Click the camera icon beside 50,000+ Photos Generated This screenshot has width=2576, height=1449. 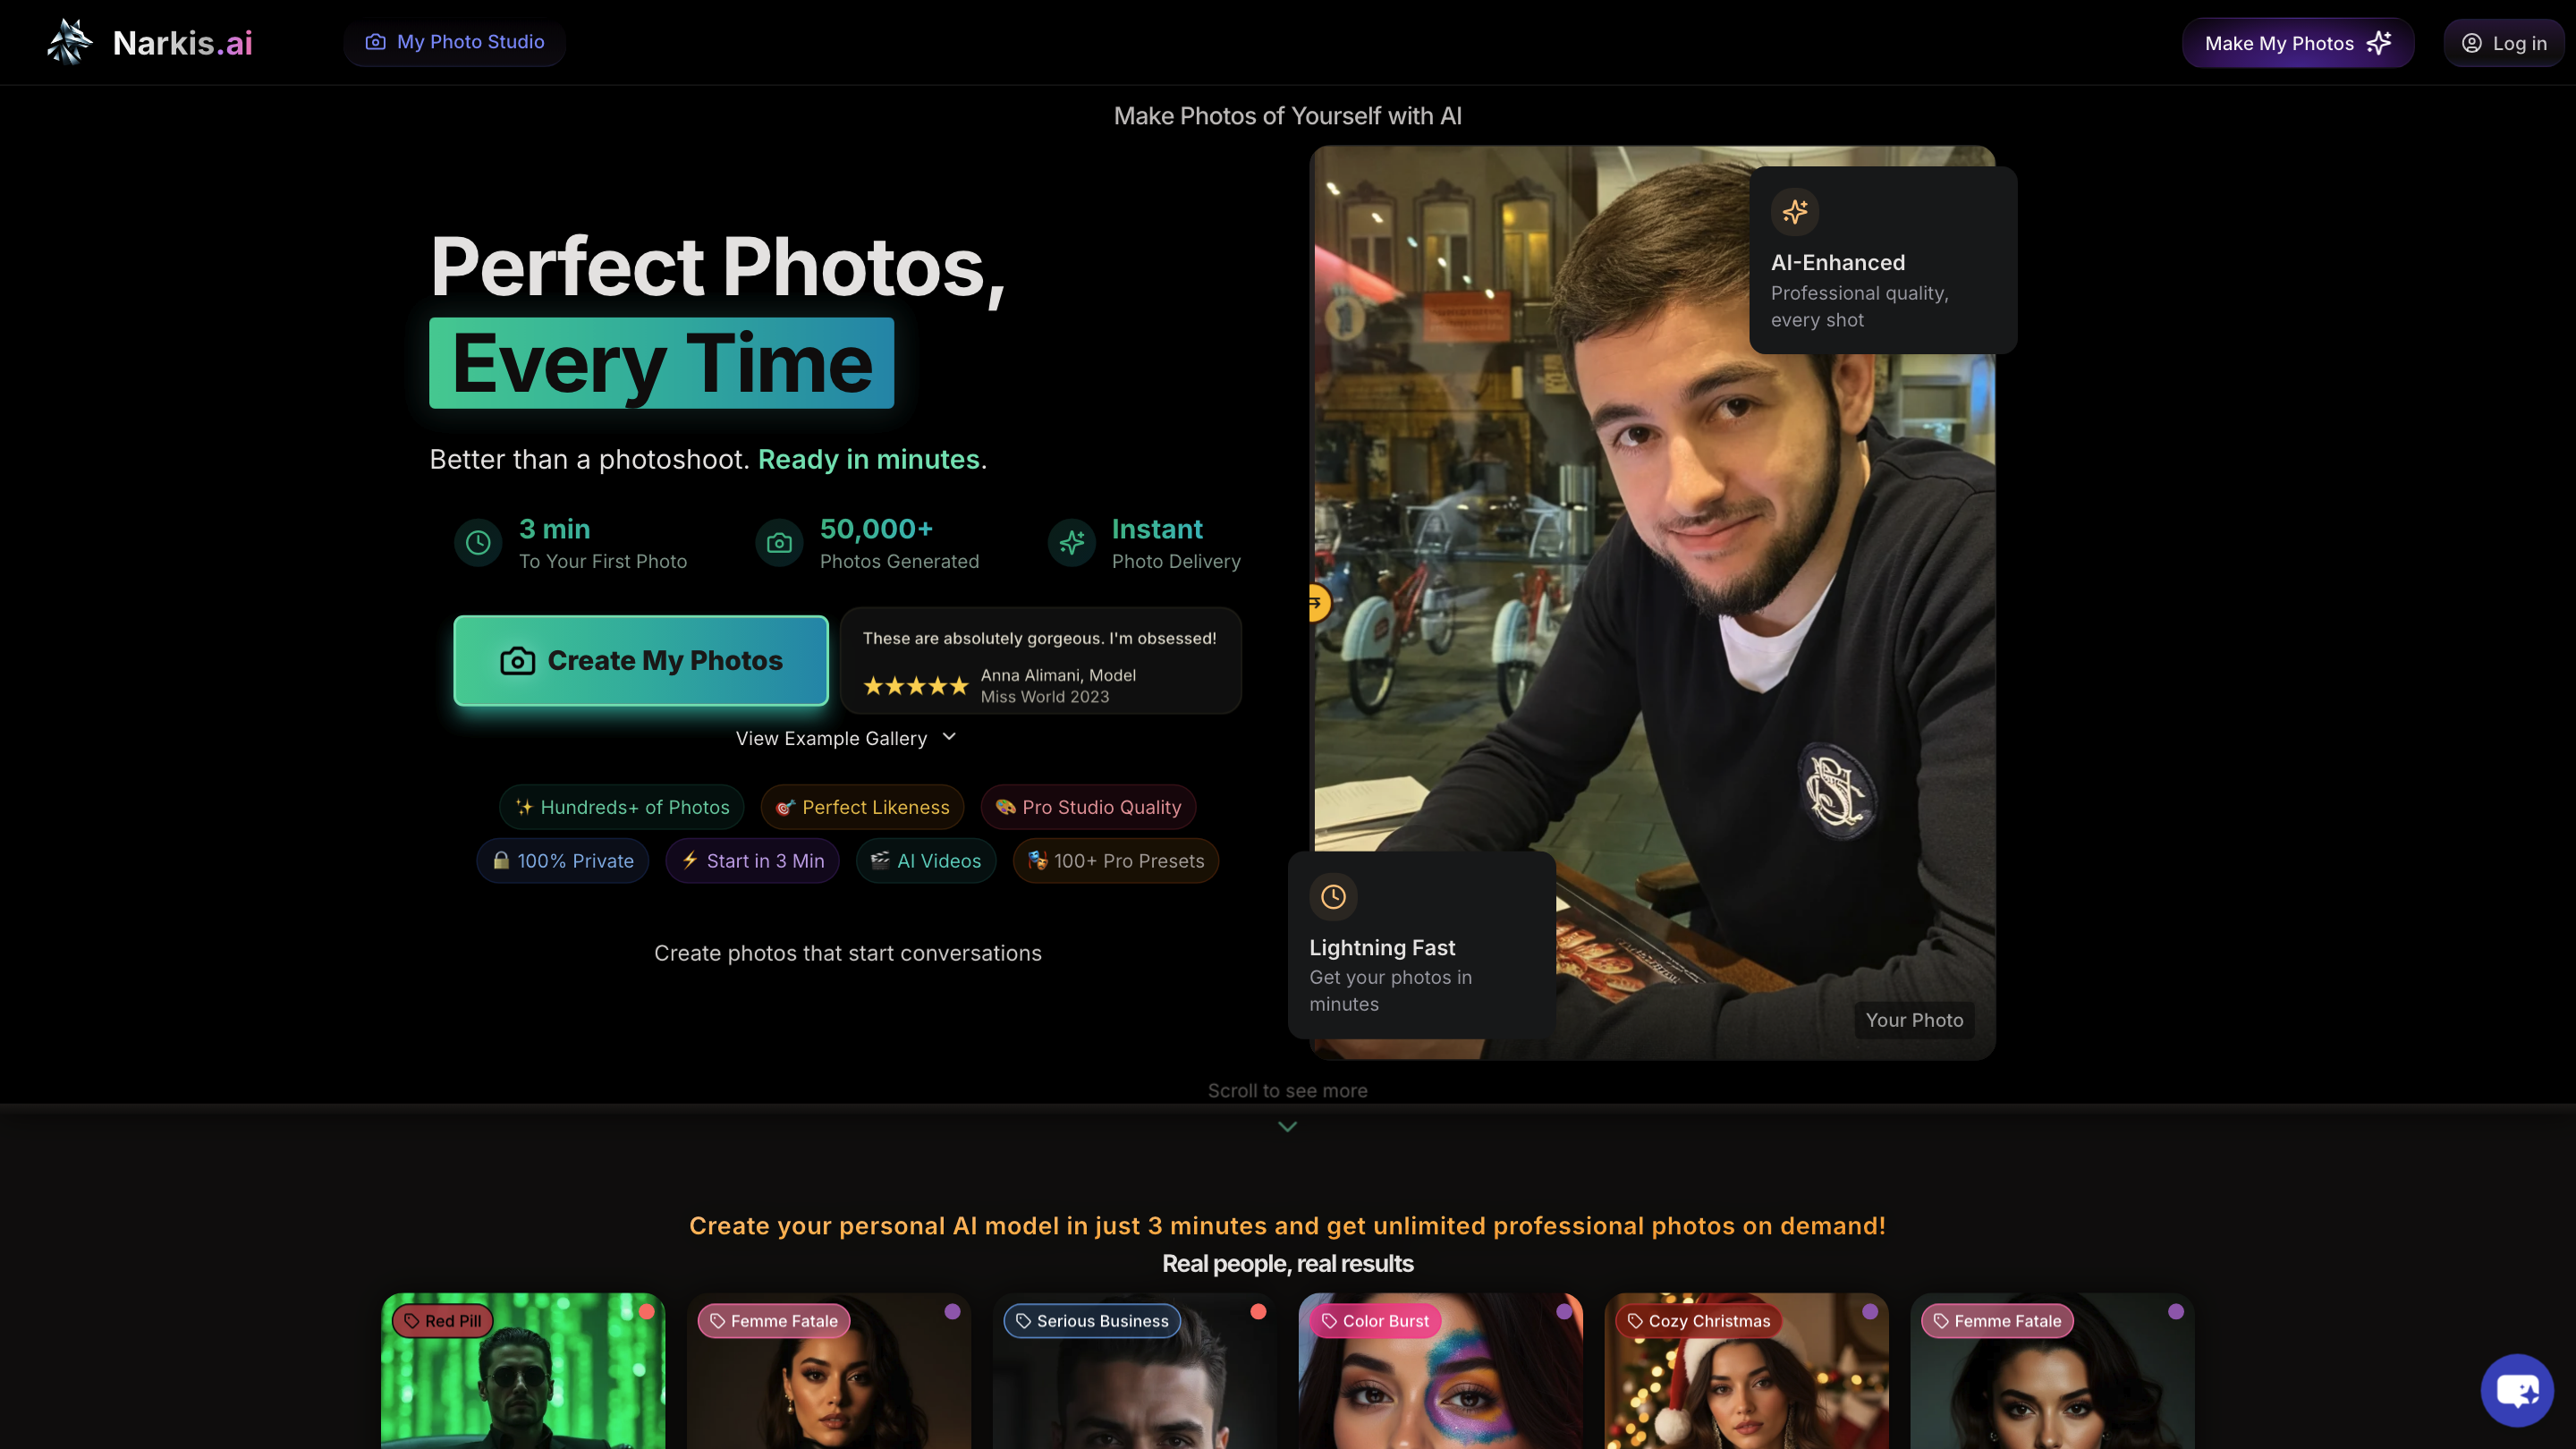pyautogui.click(x=779, y=543)
